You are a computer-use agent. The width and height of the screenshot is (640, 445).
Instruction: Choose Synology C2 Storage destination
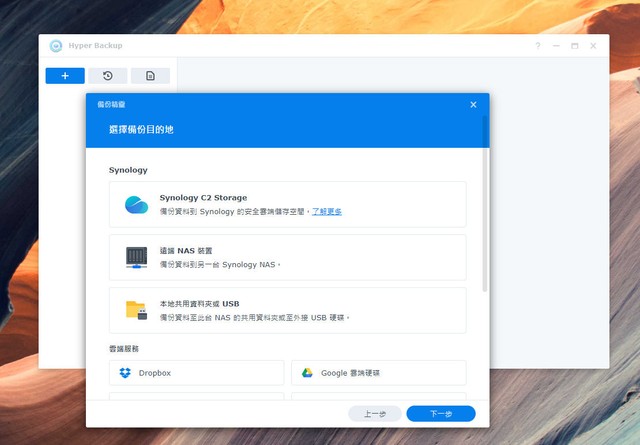click(288, 205)
